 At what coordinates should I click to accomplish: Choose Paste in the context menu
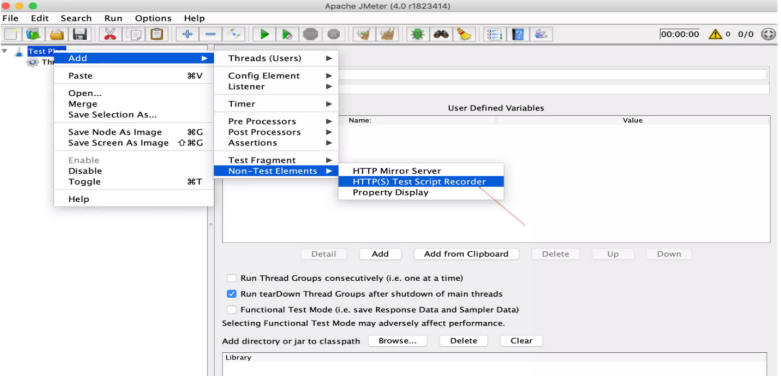[134, 76]
